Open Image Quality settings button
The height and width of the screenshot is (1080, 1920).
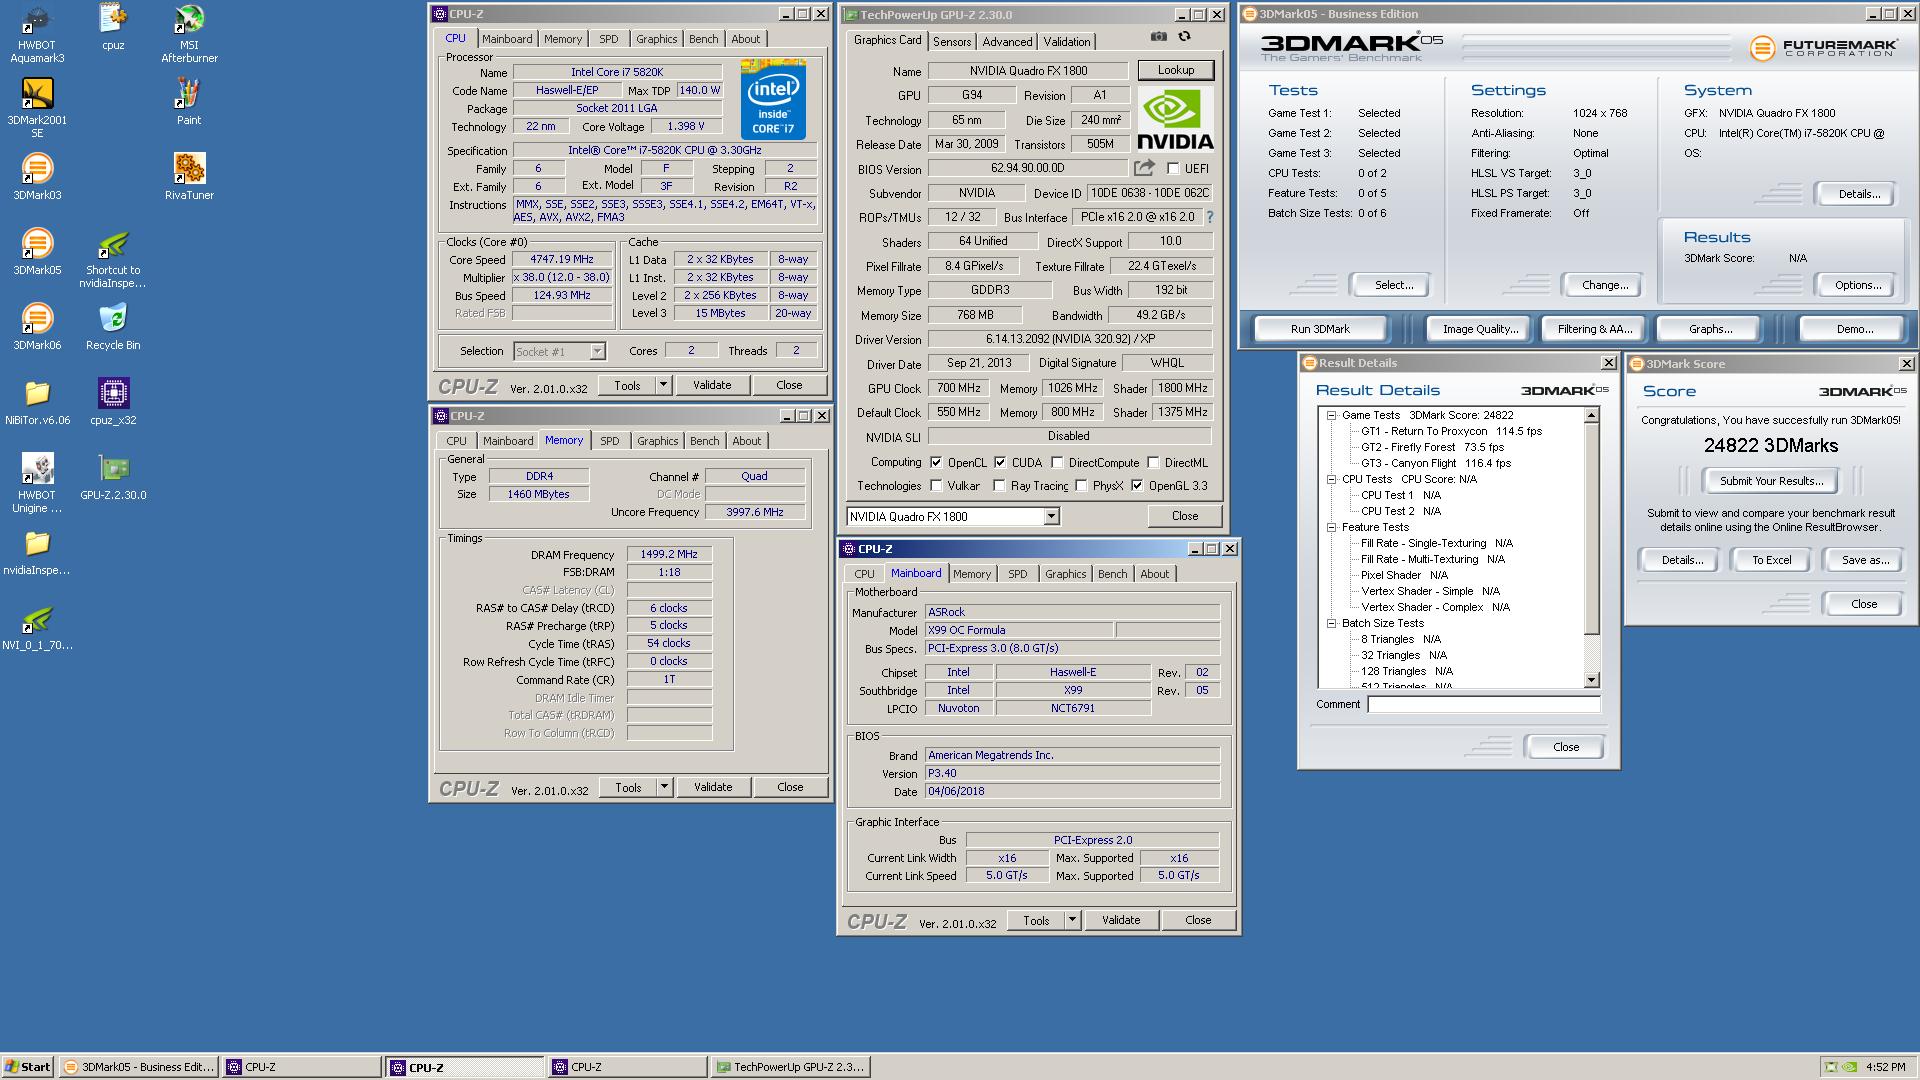click(1480, 329)
